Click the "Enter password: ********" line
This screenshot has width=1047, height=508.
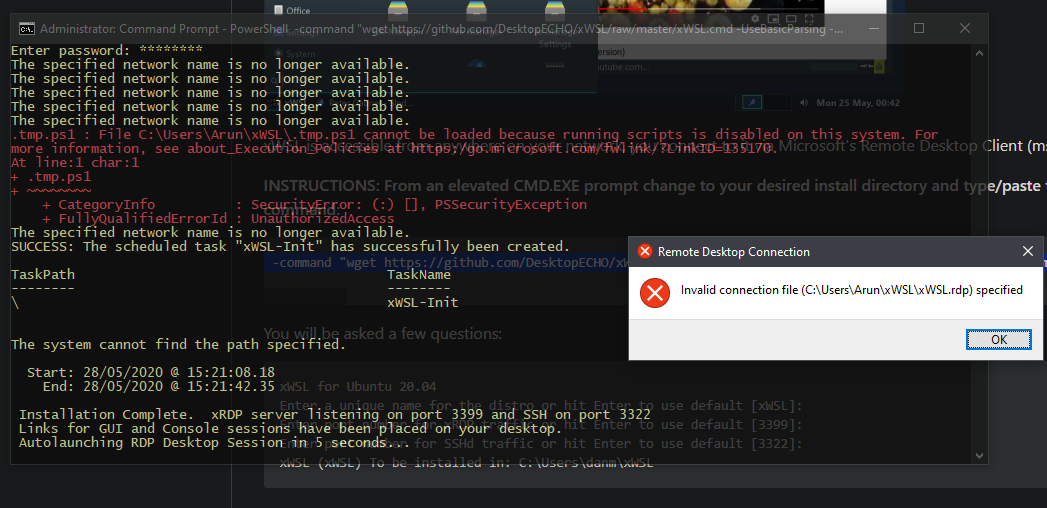(x=107, y=51)
